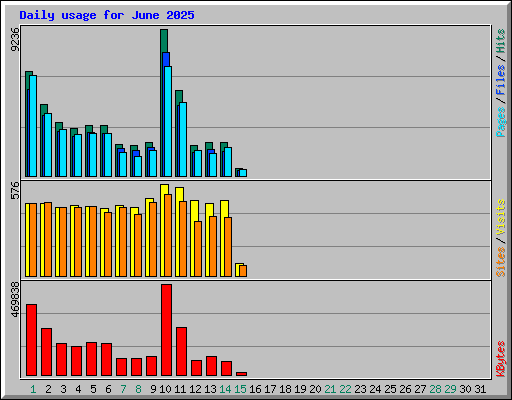The image size is (512, 400).
Task: Click day 6 on the x-axis
Action: 108,389
